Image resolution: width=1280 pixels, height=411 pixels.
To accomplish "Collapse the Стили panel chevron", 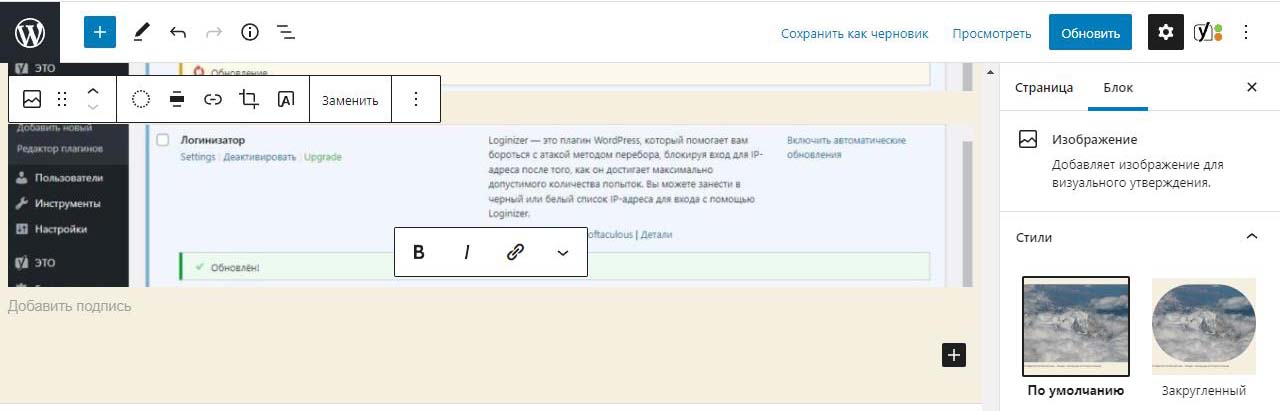I will tap(1251, 237).
